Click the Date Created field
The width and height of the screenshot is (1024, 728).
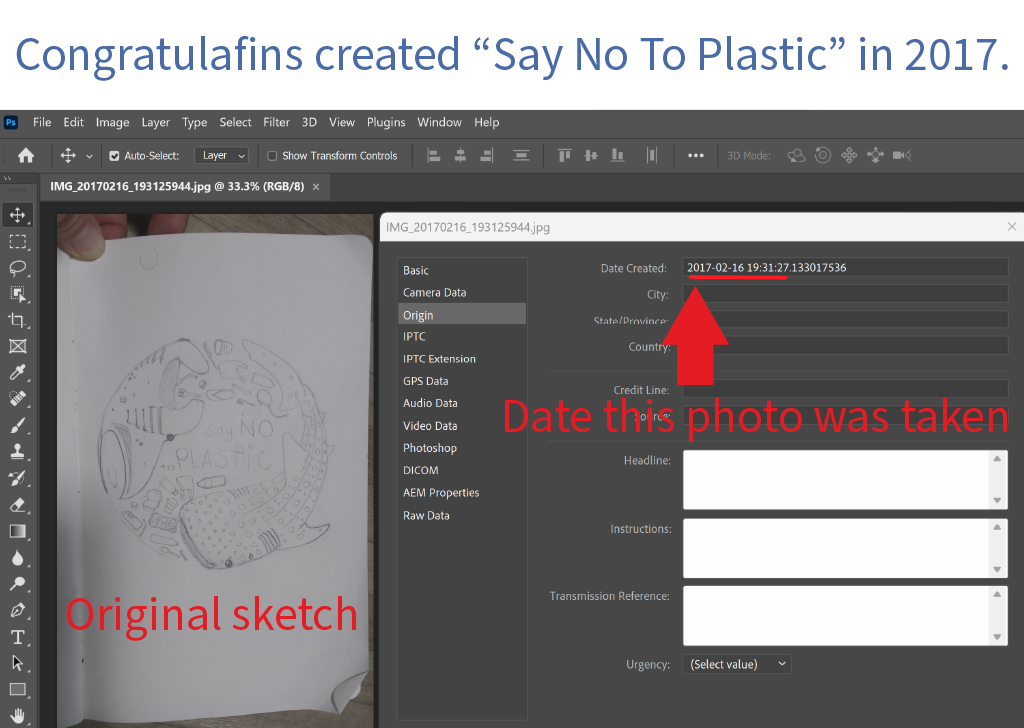845,268
